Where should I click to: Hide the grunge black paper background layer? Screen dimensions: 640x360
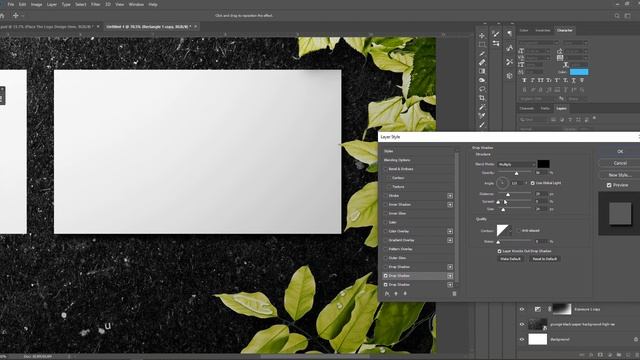pos(522,324)
